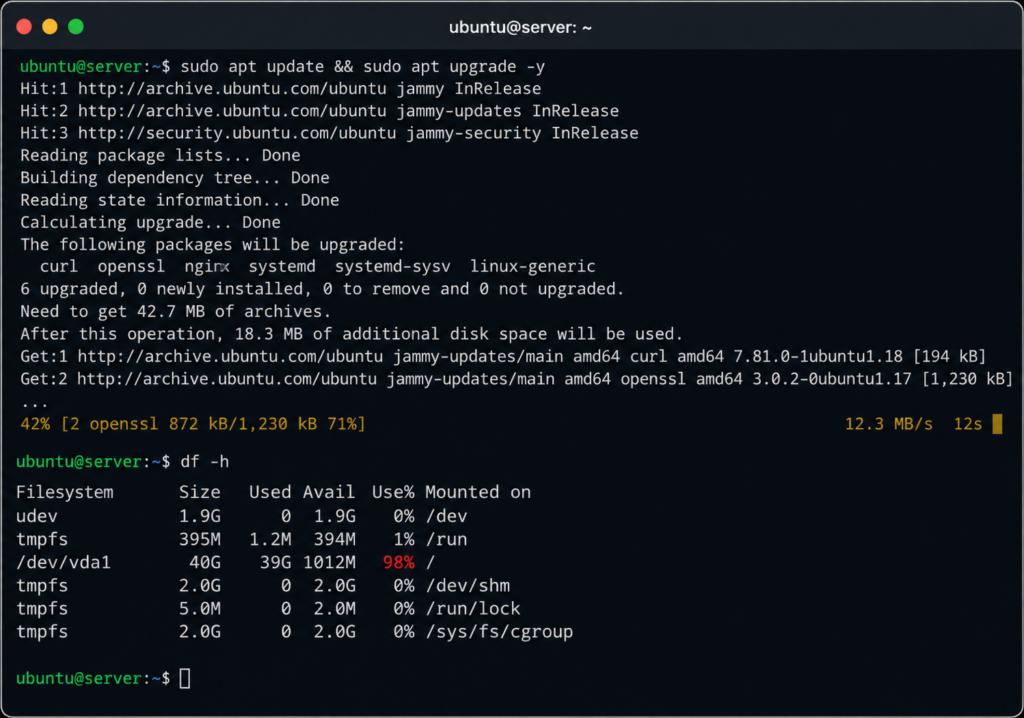Click the Hit:1 archive.ubuntu.com jammy URL
This screenshot has width=1024, height=718.
tap(232, 89)
